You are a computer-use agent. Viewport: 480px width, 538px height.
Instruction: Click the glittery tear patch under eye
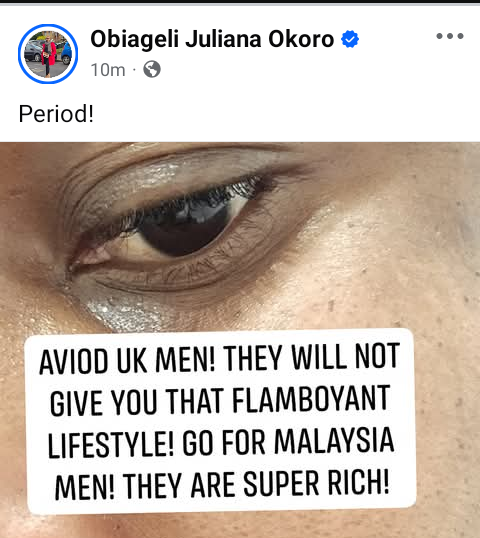118,312
